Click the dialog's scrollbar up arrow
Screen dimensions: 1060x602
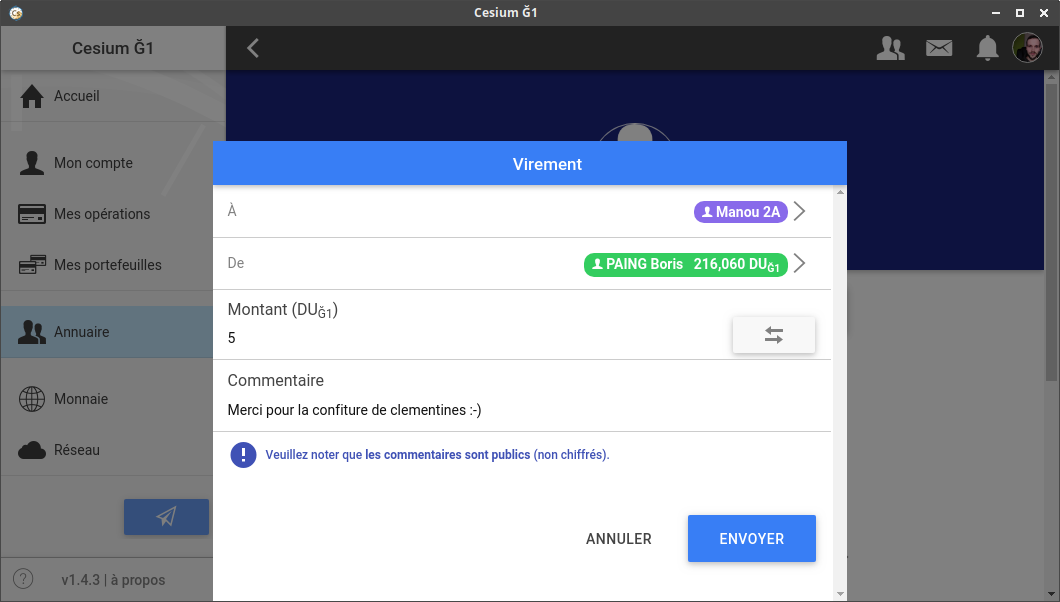pyautogui.click(x=840, y=193)
